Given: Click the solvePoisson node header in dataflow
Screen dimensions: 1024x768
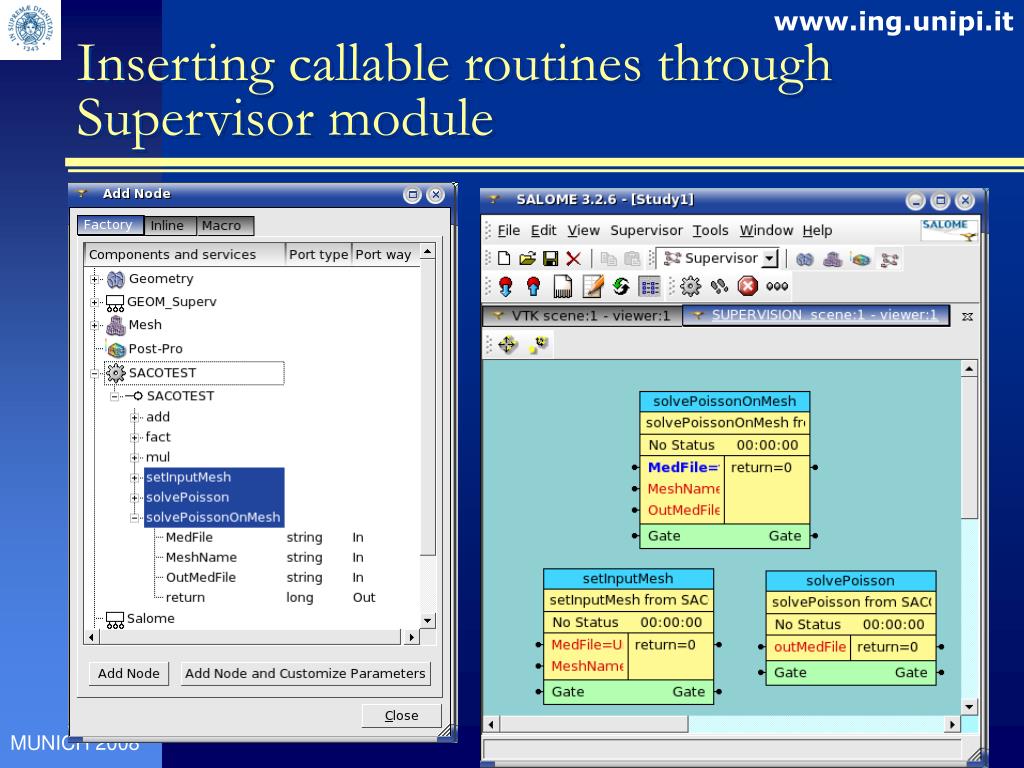Looking at the screenshot, I should pyautogui.click(x=850, y=581).
